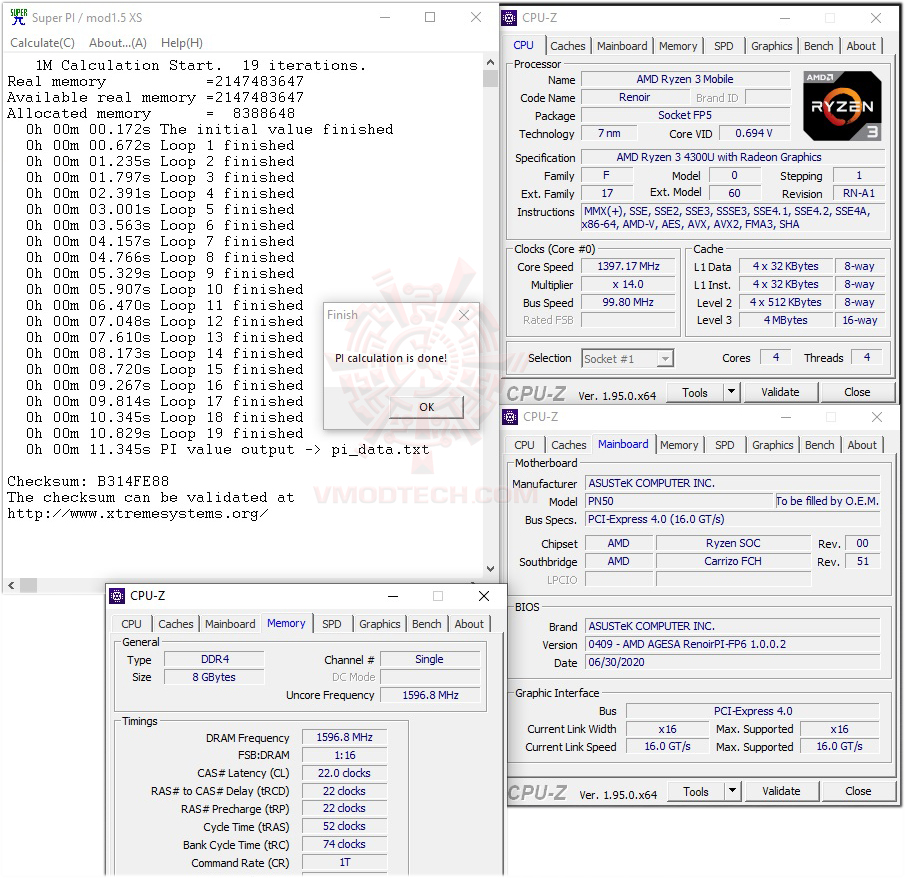The height and width of the screenshot is (878, 905).
Task: Click the PN50 model field
Action: pyautogui.click(x=679, y=501)
